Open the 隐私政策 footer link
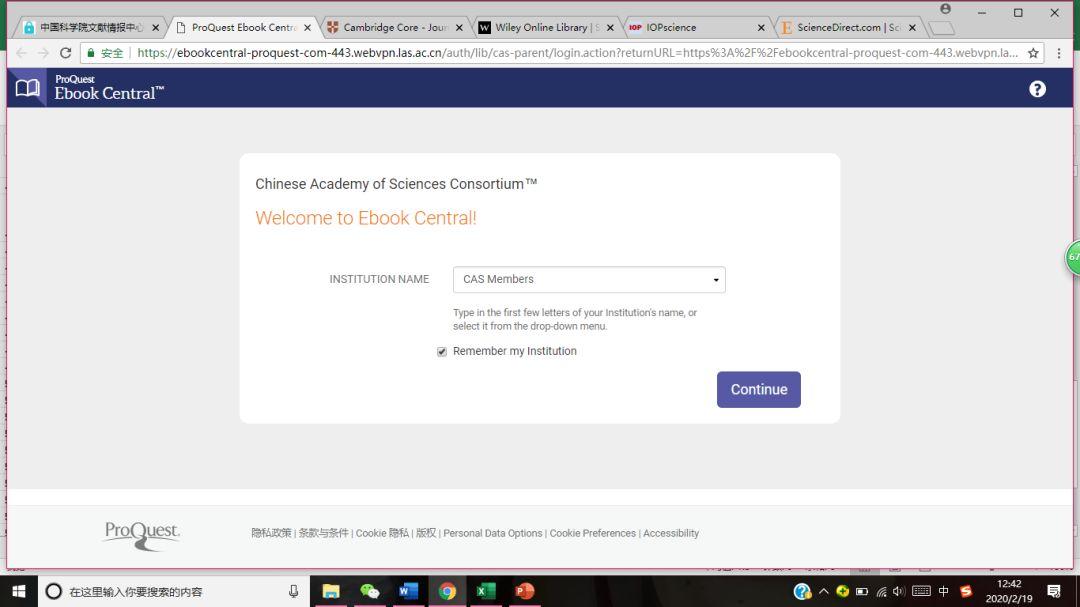Image resolution: width=1080 pixels, height=607 pixels. (x=271, y=533)
